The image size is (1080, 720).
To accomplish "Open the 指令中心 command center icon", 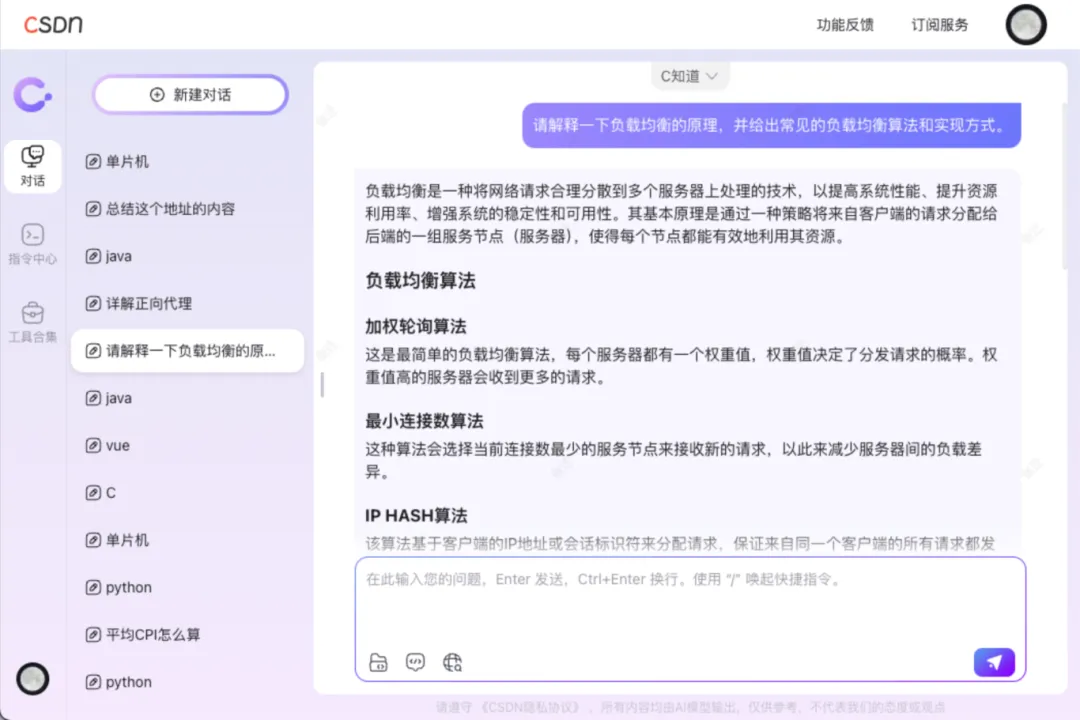I will [32, 244].
